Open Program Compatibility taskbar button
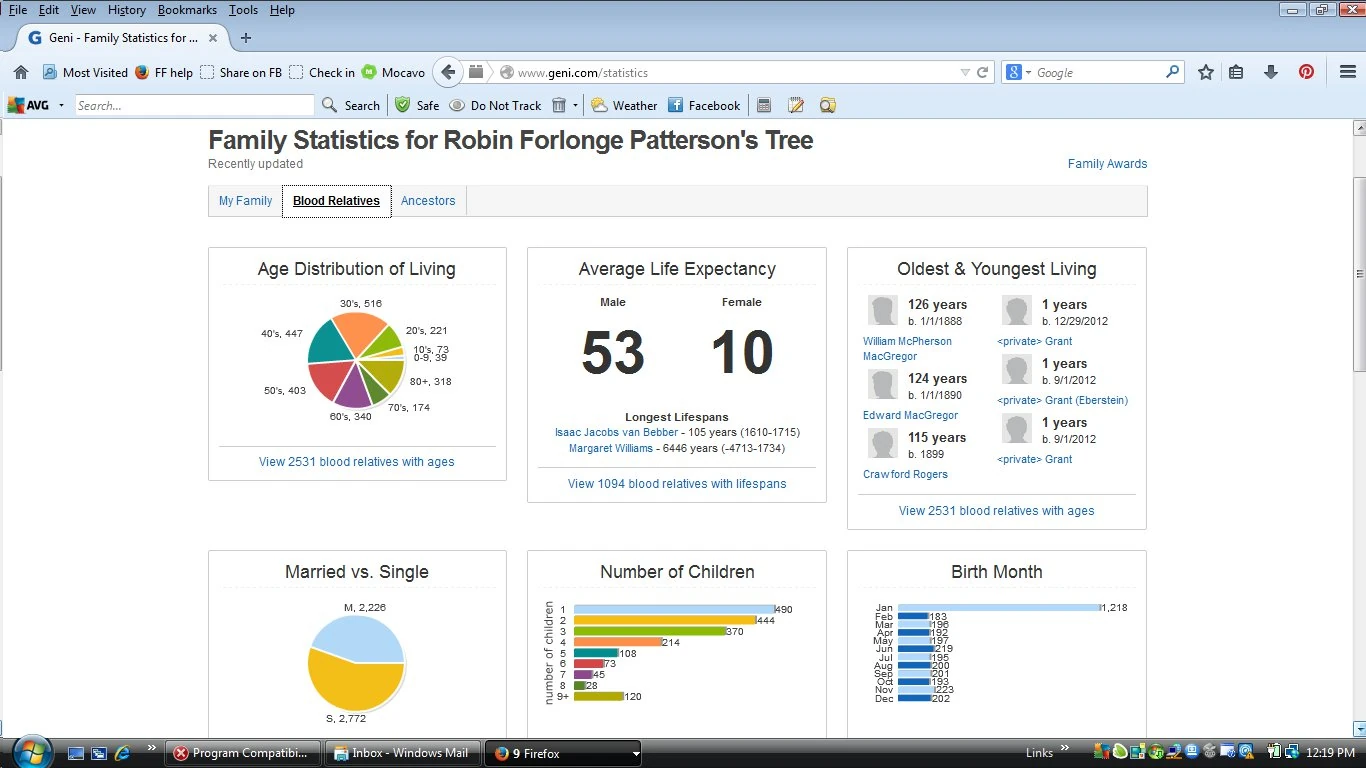This screenshot has width=1366, height=768. (x=245, y=753)
